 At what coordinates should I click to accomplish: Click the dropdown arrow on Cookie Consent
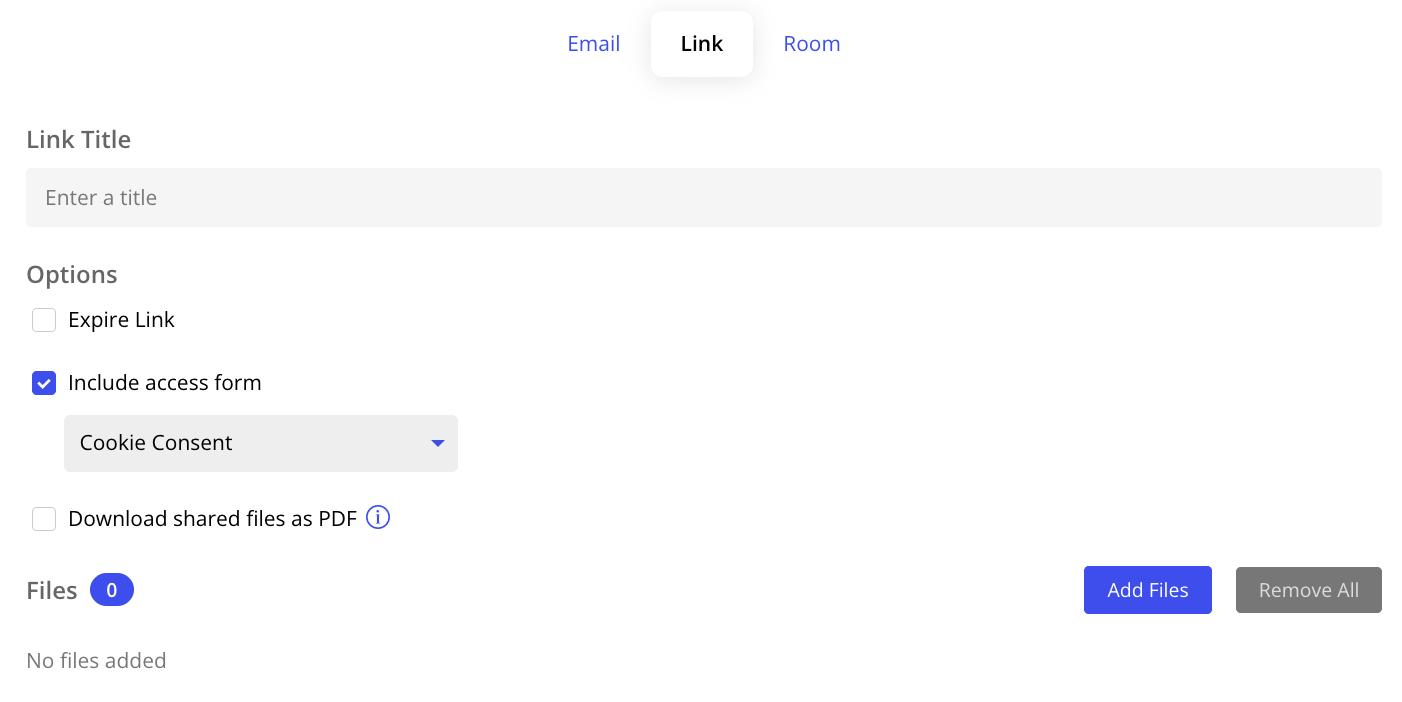point(437,443)
